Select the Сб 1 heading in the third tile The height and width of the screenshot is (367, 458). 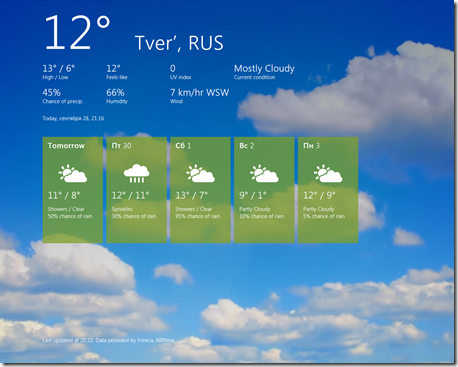click(183, 146)
